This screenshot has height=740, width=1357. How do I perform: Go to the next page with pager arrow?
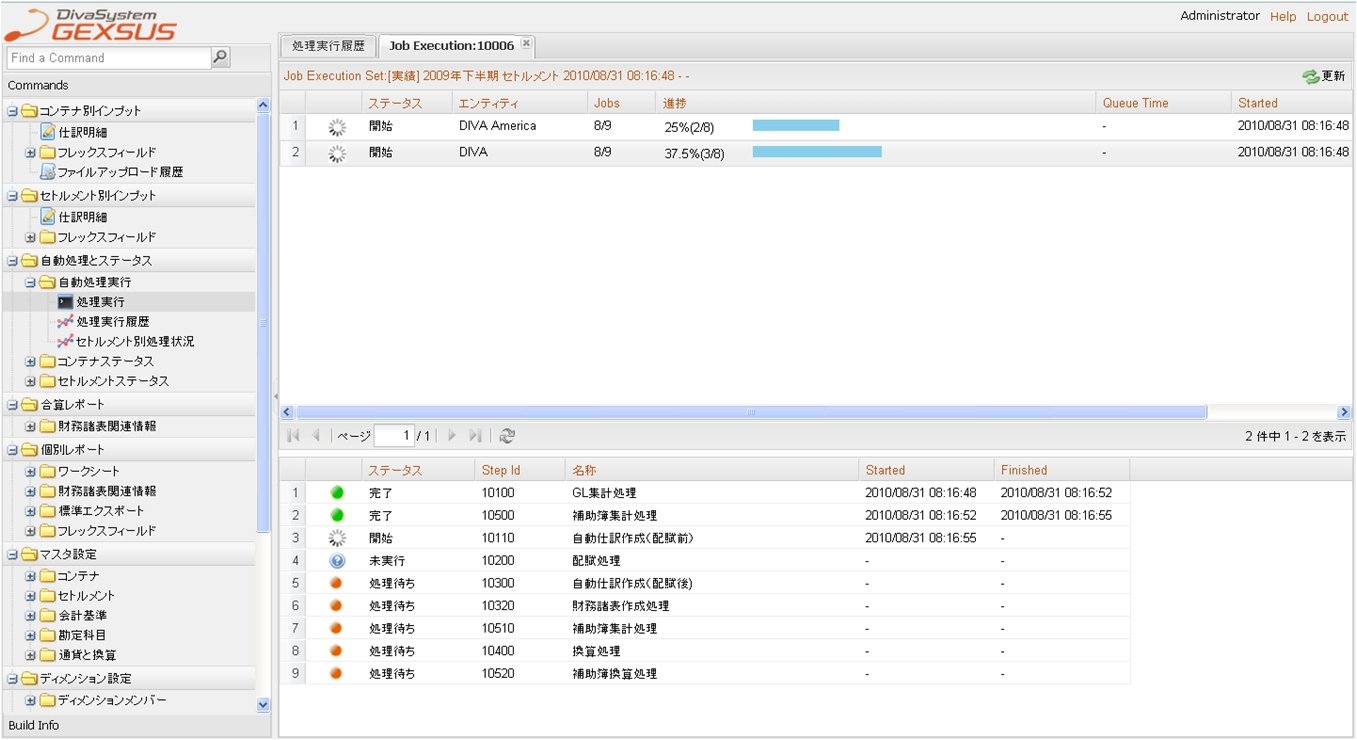452,435
